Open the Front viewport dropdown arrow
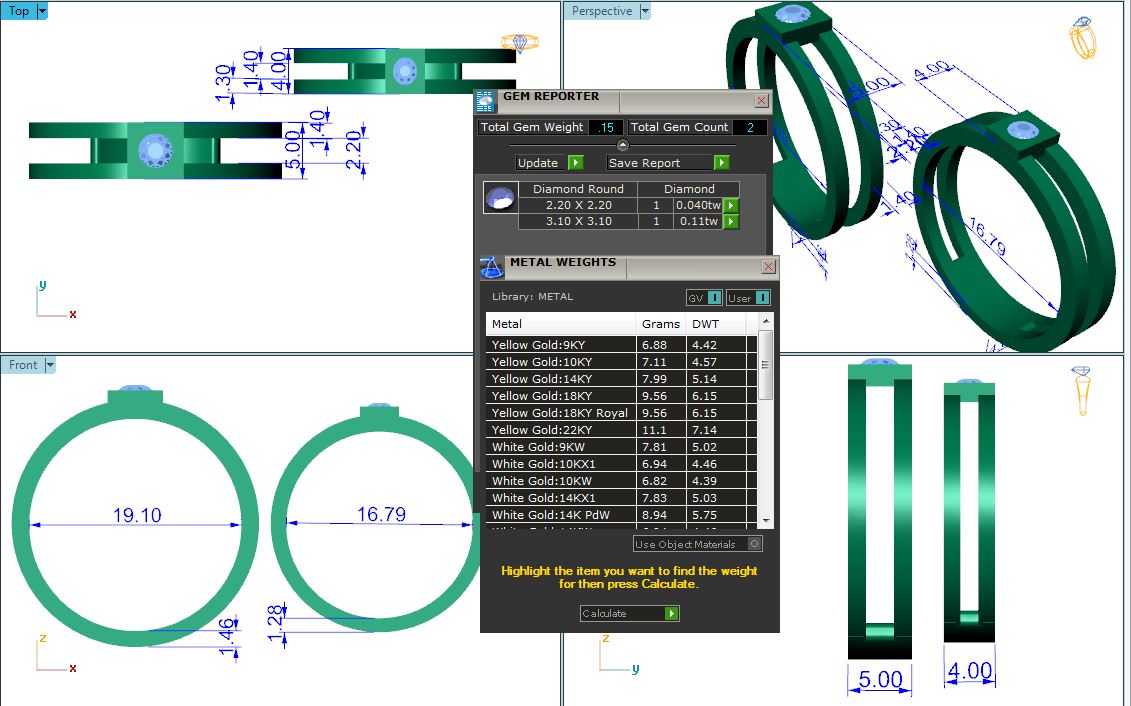The image size is (1131, 706). pos(50,365)
